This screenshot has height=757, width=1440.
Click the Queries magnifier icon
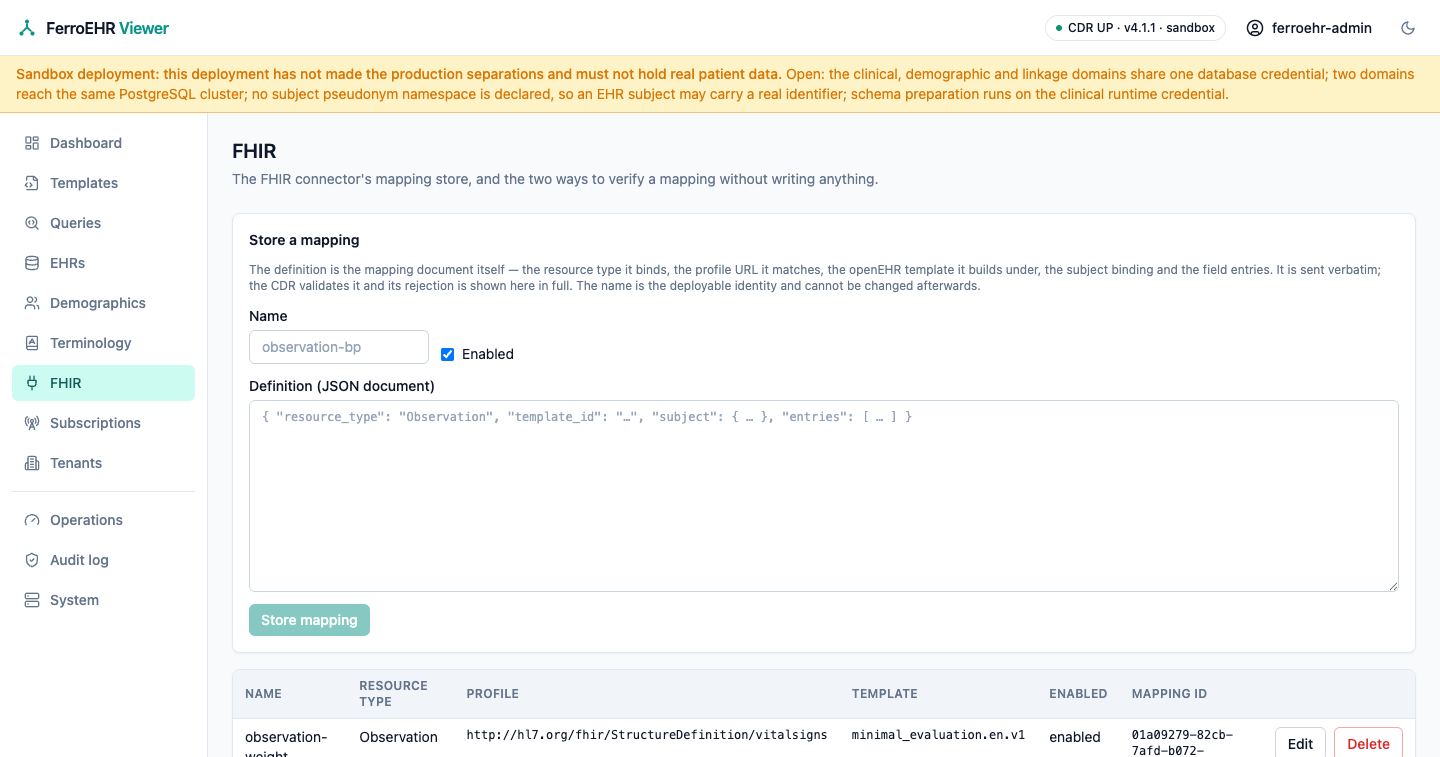(x=32, y=223)
